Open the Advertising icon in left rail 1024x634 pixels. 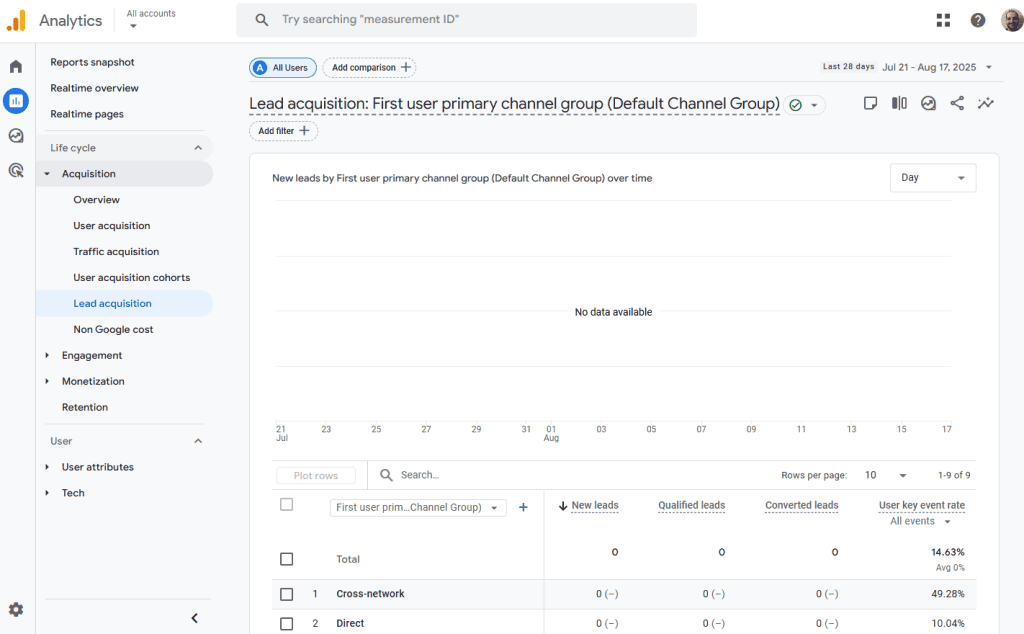[x=16, y=170]
